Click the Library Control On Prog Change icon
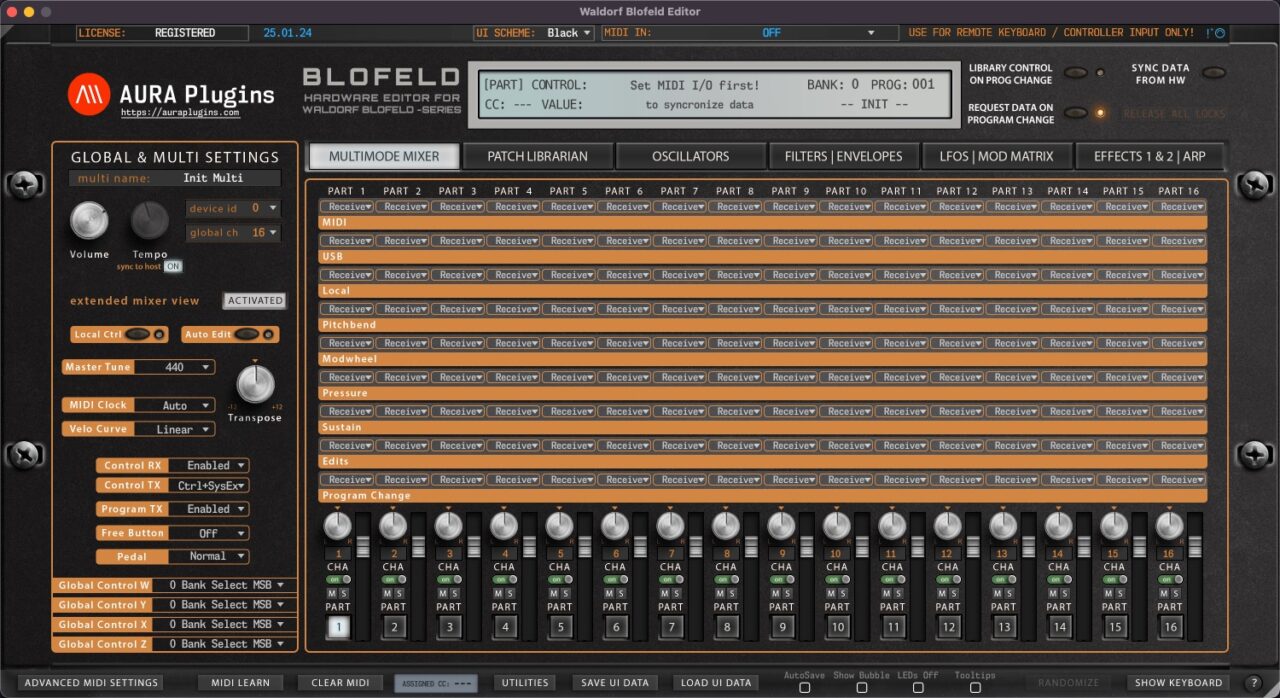This screenshot has width=1280, height=698. (x=1078, y=74)
